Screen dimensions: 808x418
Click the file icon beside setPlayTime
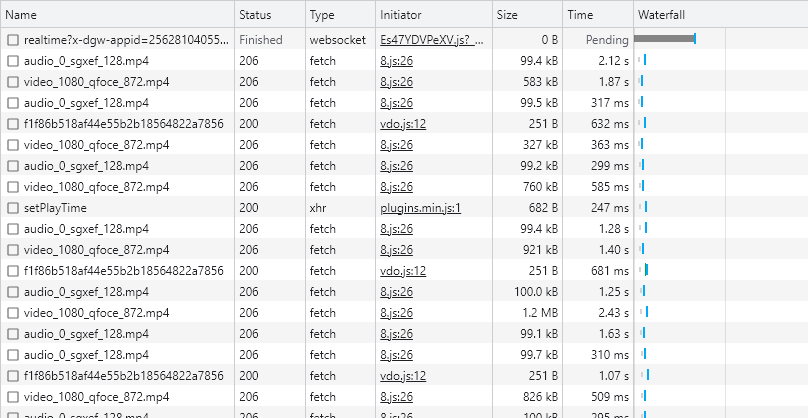point(12,208)
